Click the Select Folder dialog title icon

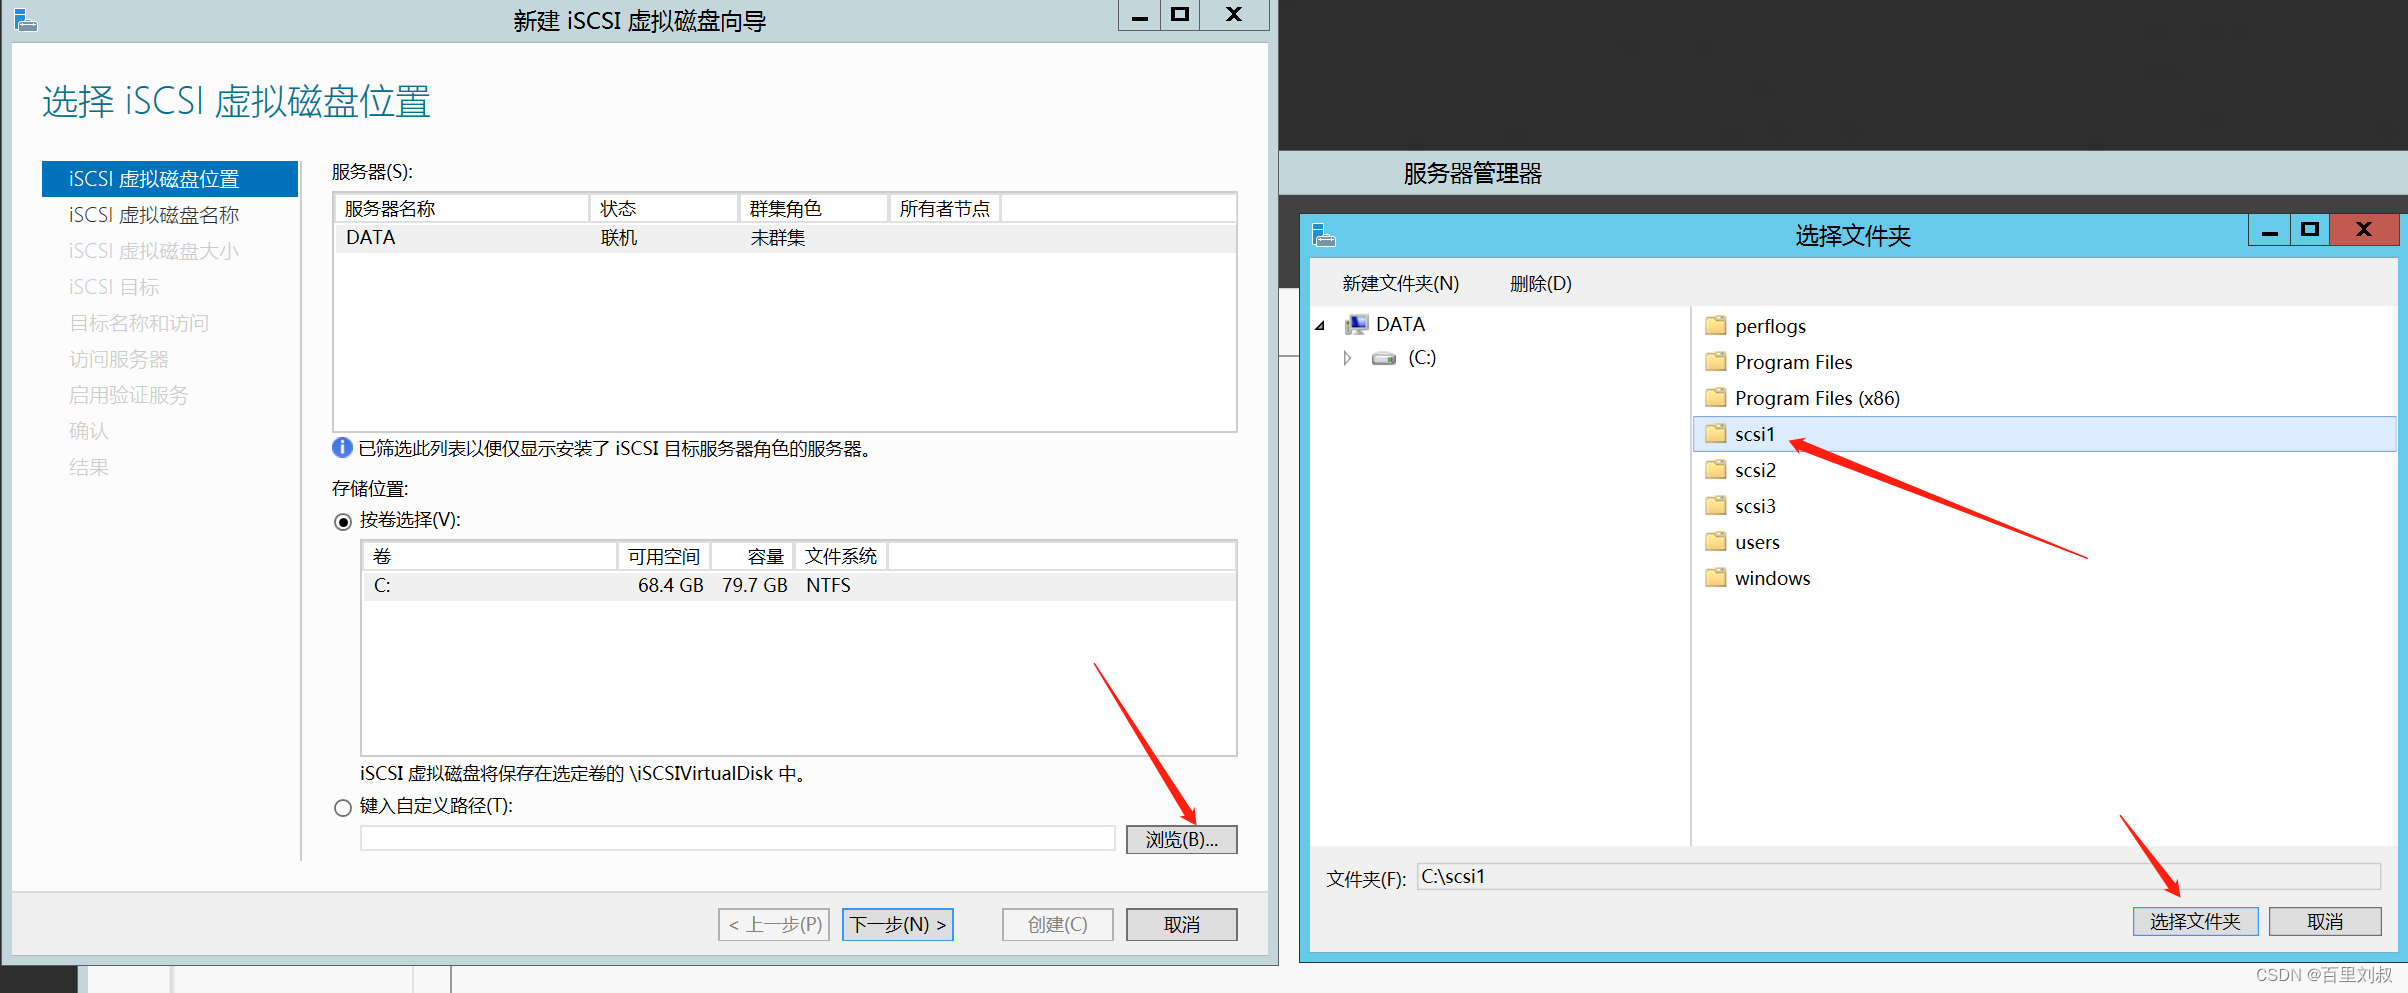pyautogui.click(x=1324, y=235)
